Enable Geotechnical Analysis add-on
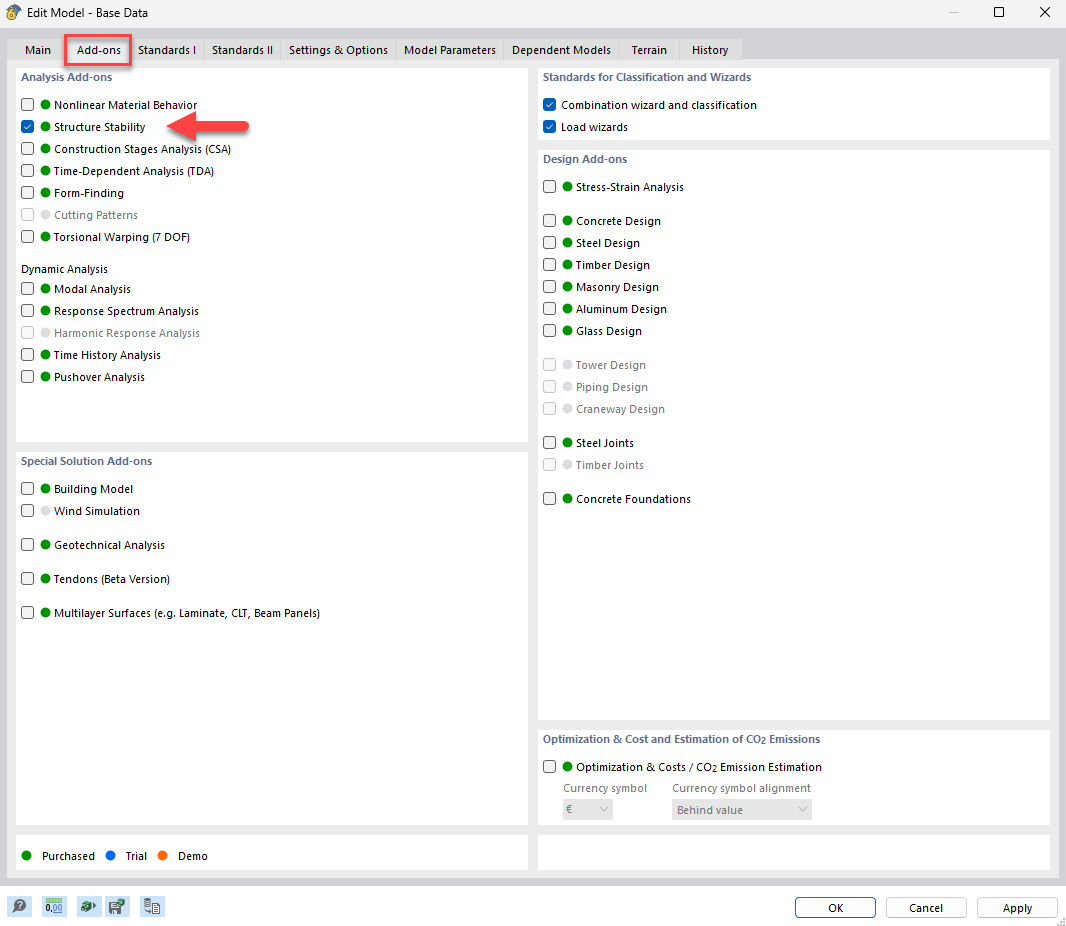Screen dimensions: 1066x926 click(x=27, y=545)
